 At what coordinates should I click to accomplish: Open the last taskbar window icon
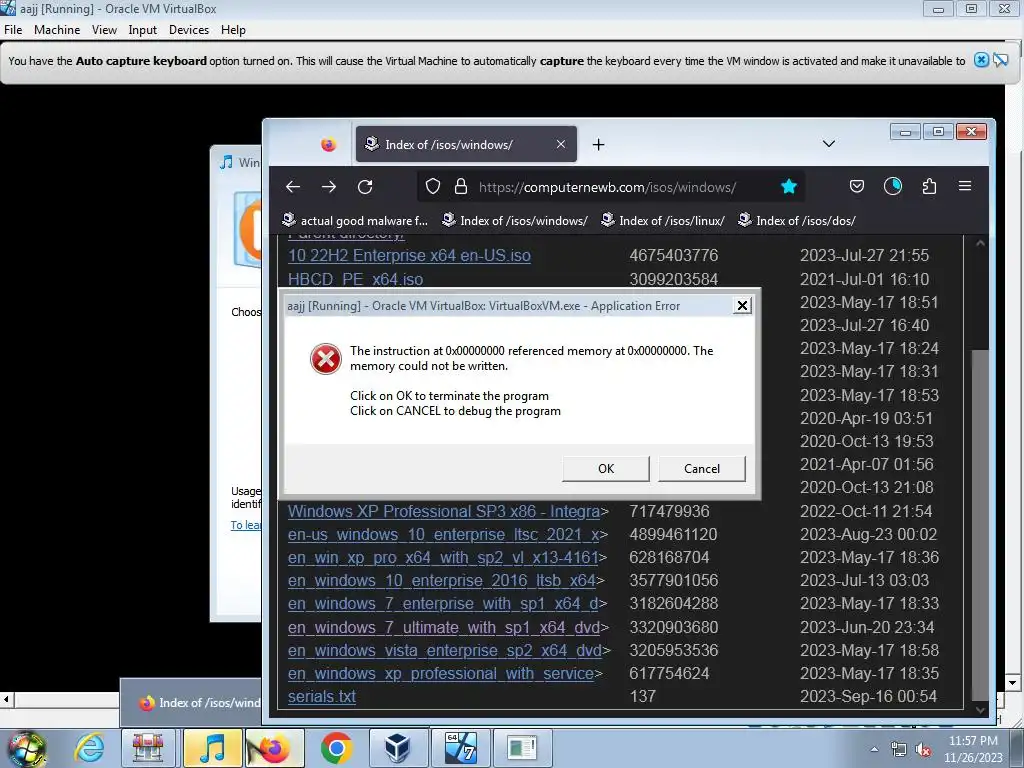(x=522, y=748)
